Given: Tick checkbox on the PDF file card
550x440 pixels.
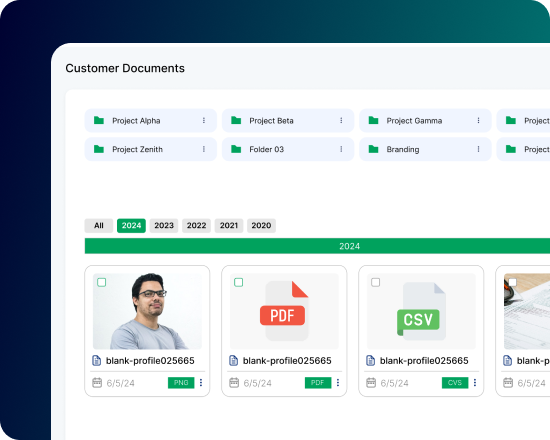Looking at the screenshot, I should [x=239, y=282].
